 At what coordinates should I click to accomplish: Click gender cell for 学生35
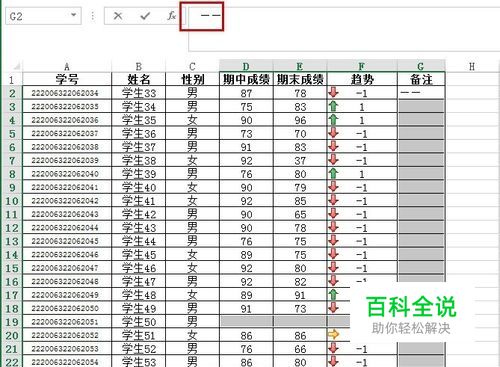[x=192, y=120]
